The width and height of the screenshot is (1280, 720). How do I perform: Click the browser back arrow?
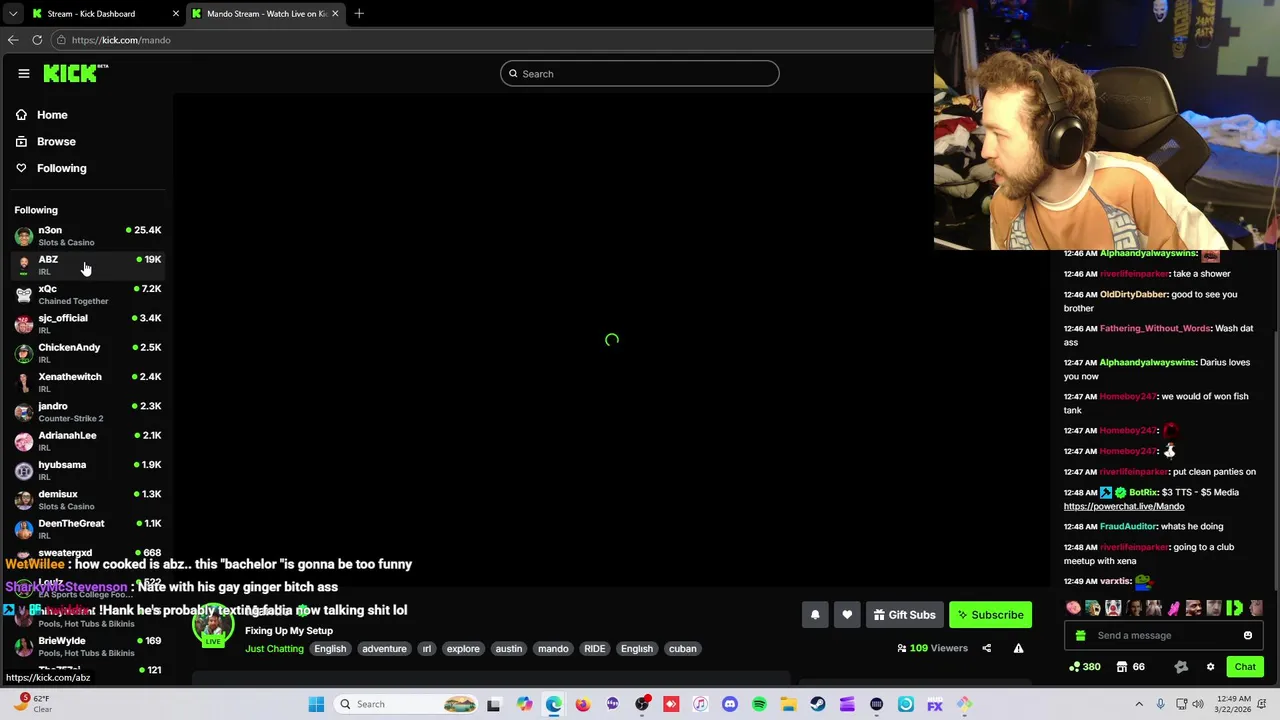pyautogui.click(x=13, y=40)
